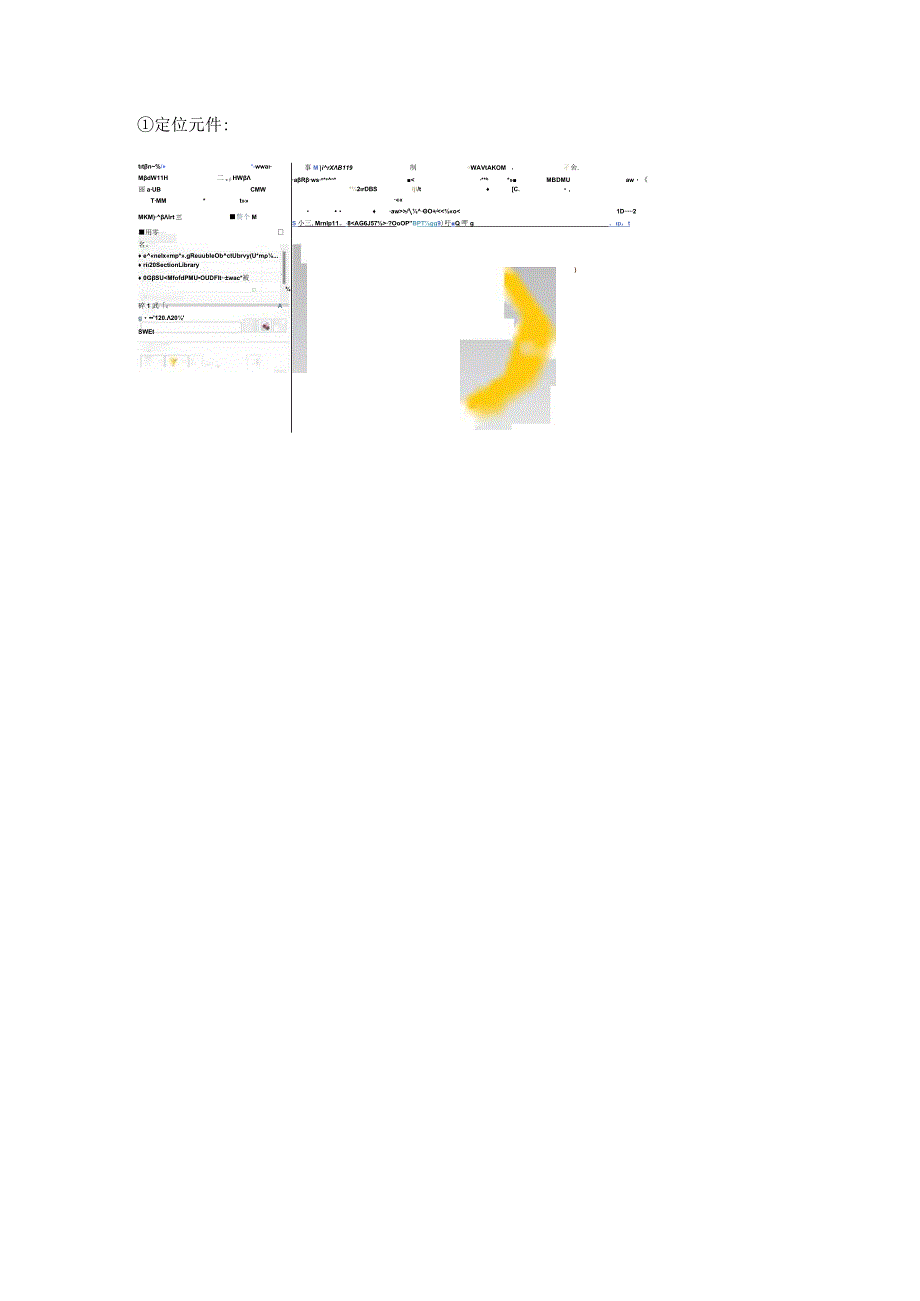The width and height of the screenshot is (920, 1301).
Task: Select the gReuubleOb library tree entry
Action: 212,255
